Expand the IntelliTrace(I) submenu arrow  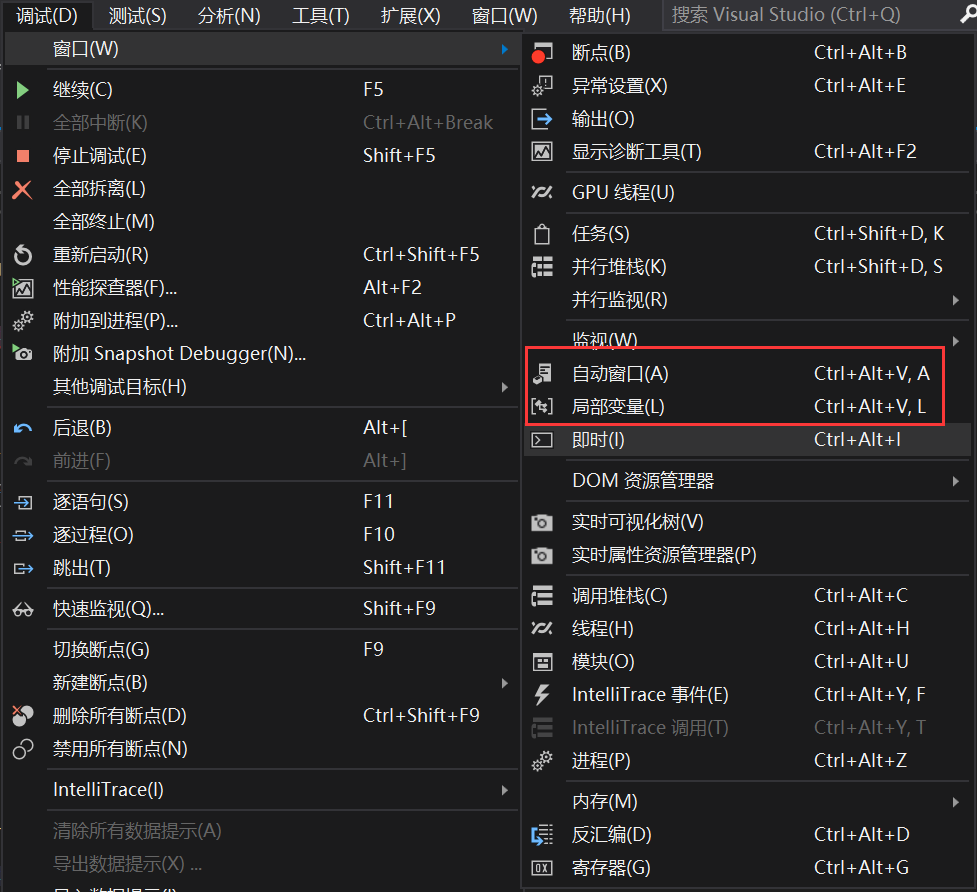tap(505, 790)
